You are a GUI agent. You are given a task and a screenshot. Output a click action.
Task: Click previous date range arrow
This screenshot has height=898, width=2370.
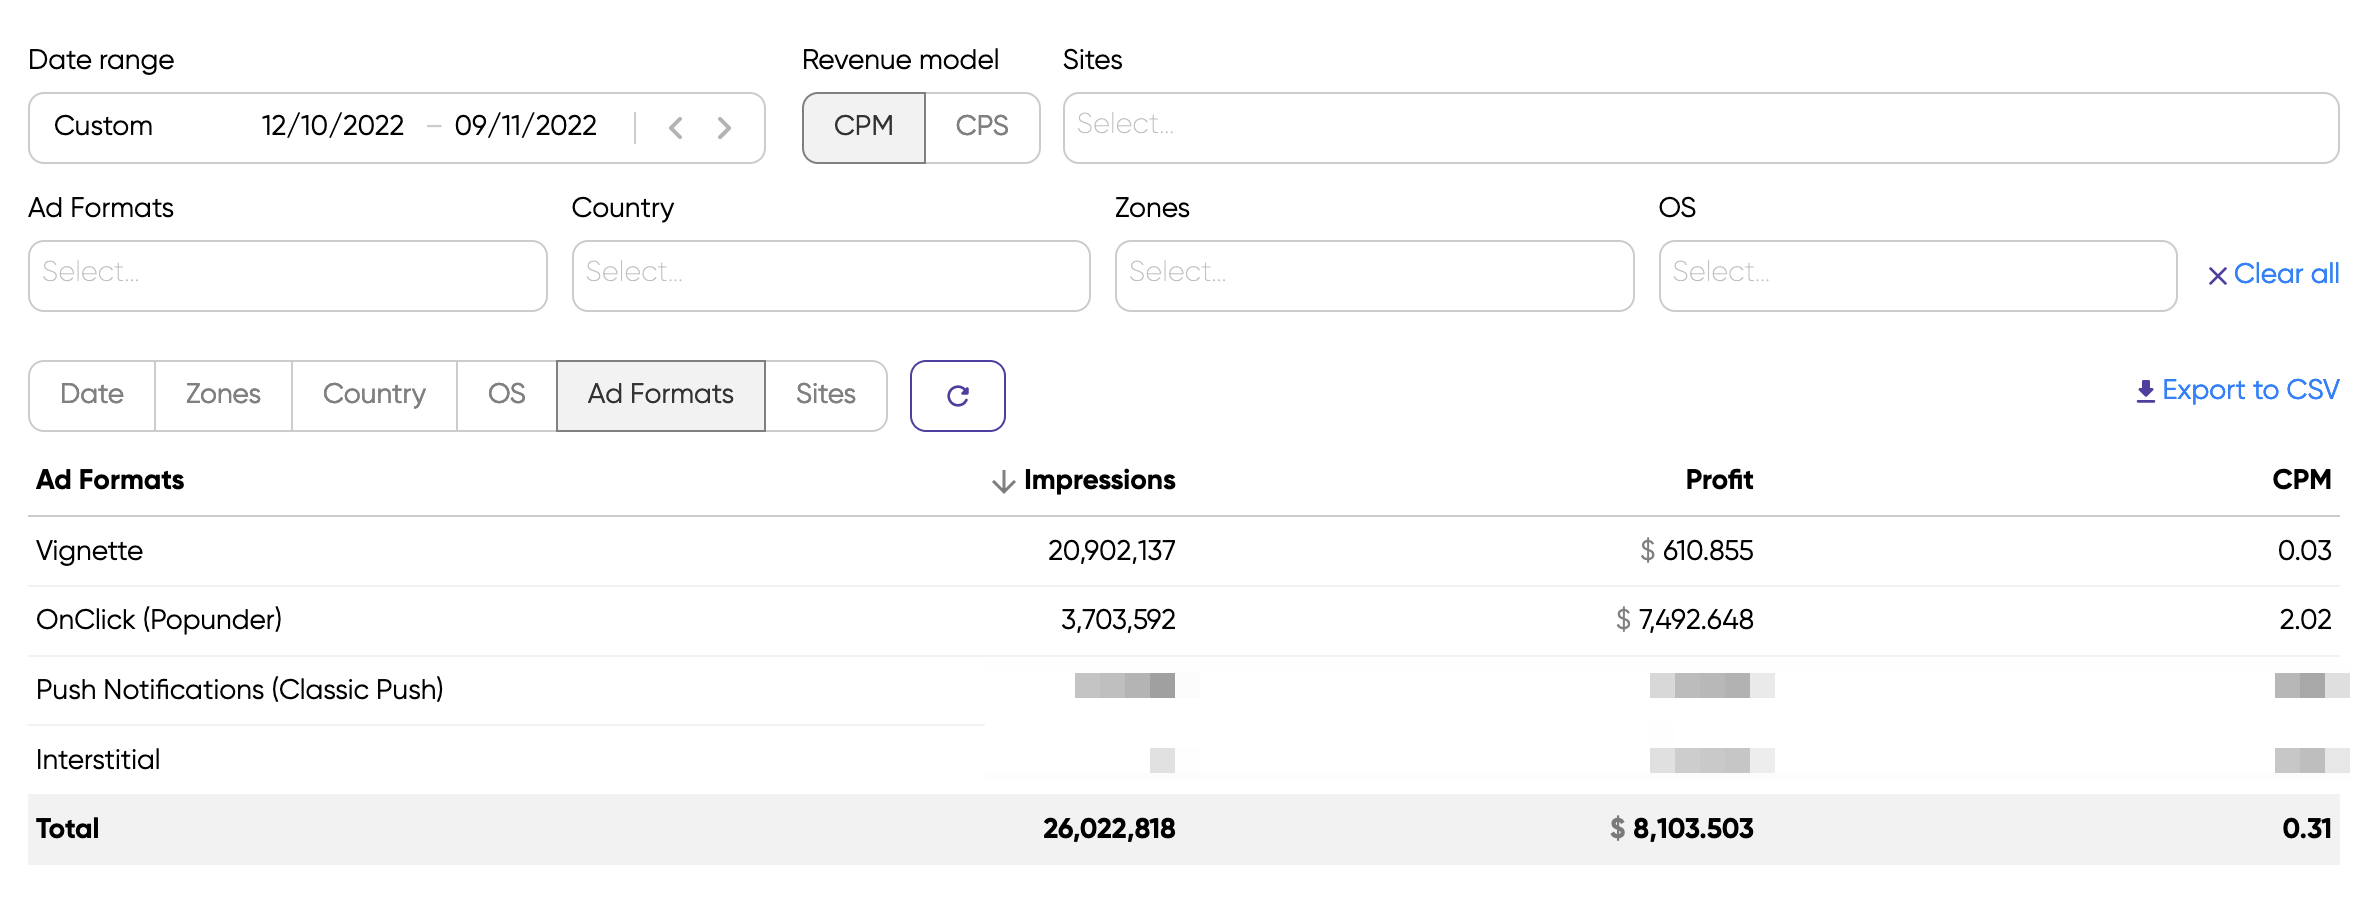pyautogui.click(x=676, y=128)
